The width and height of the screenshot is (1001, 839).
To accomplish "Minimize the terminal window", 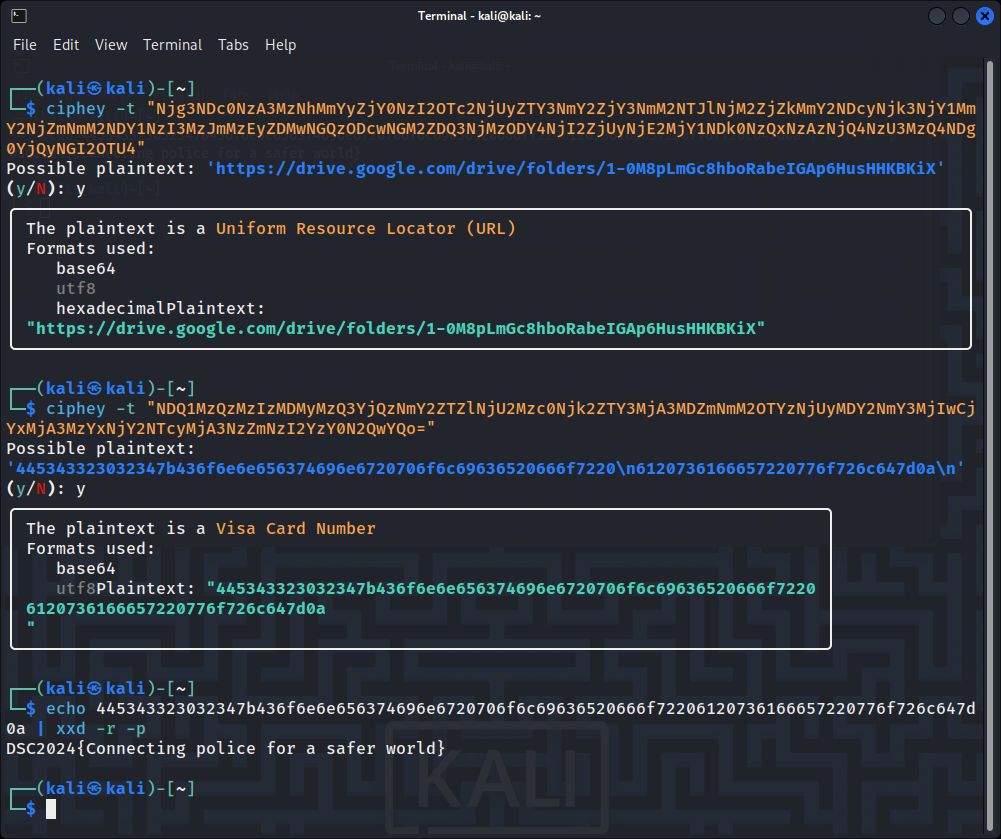I will pos(937,16).
